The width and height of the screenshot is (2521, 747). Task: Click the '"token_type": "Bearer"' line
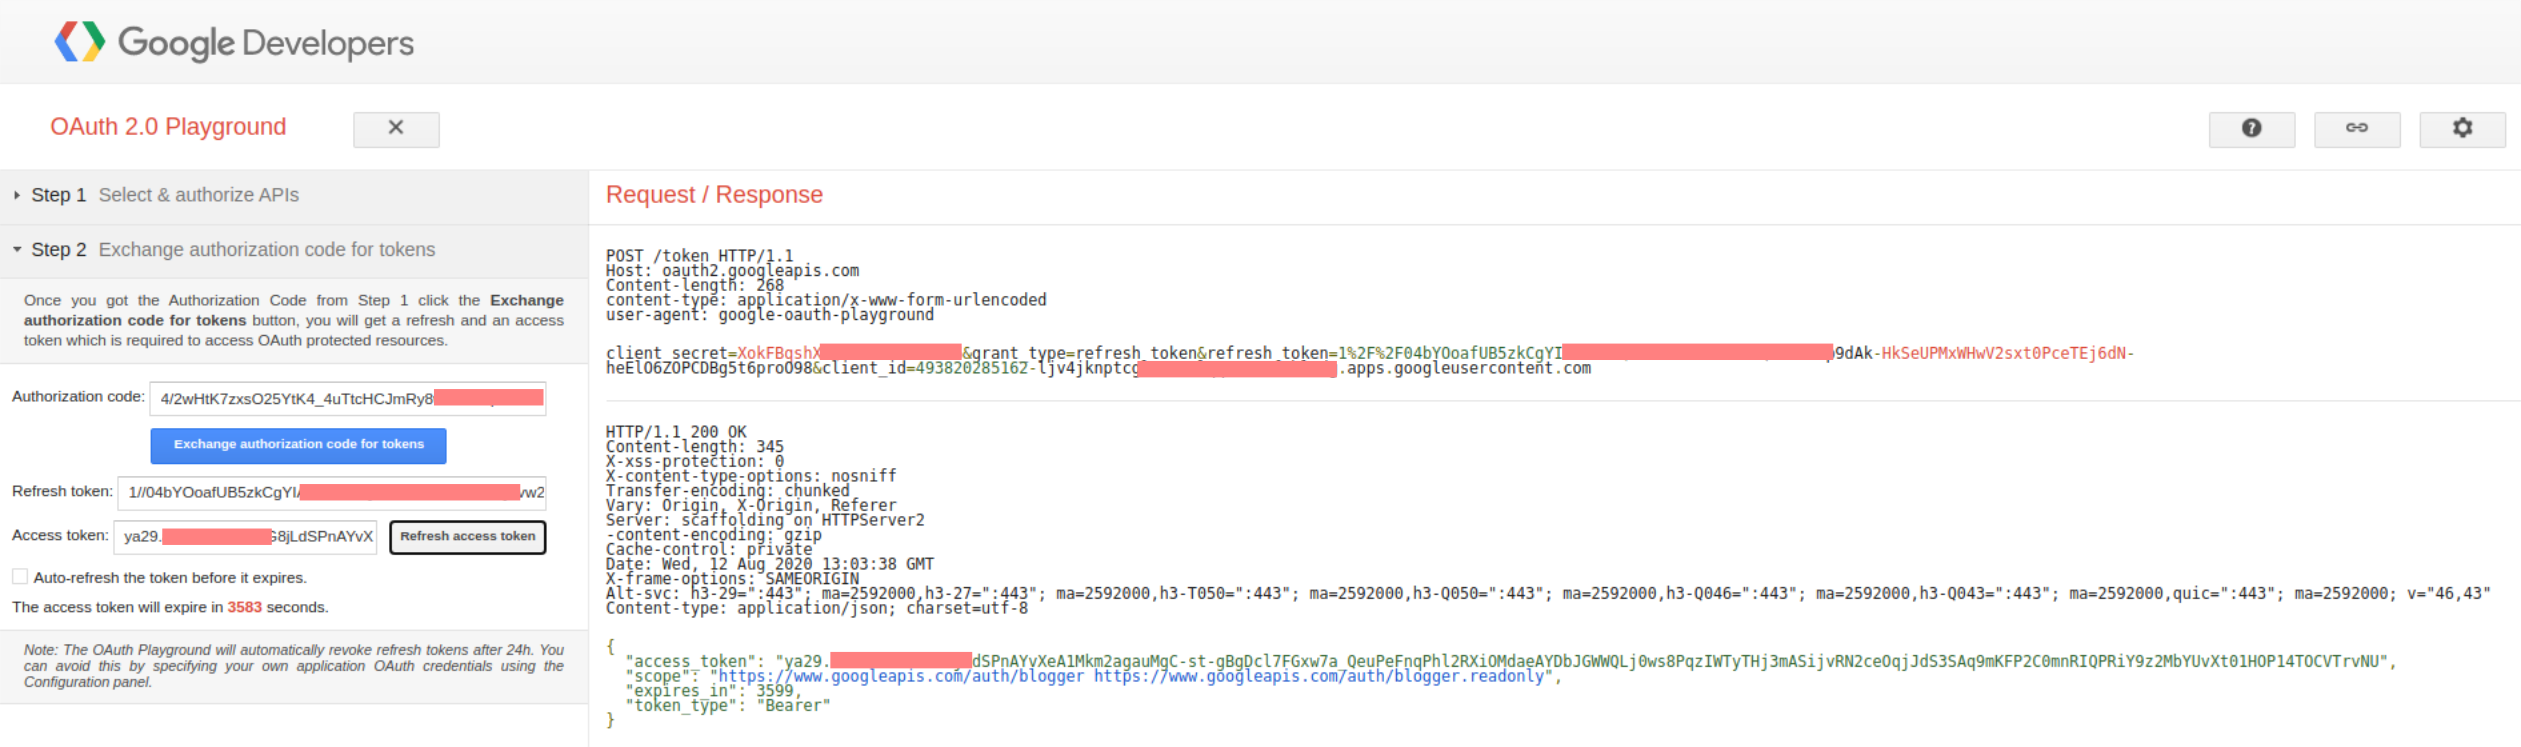pos(728,706)
